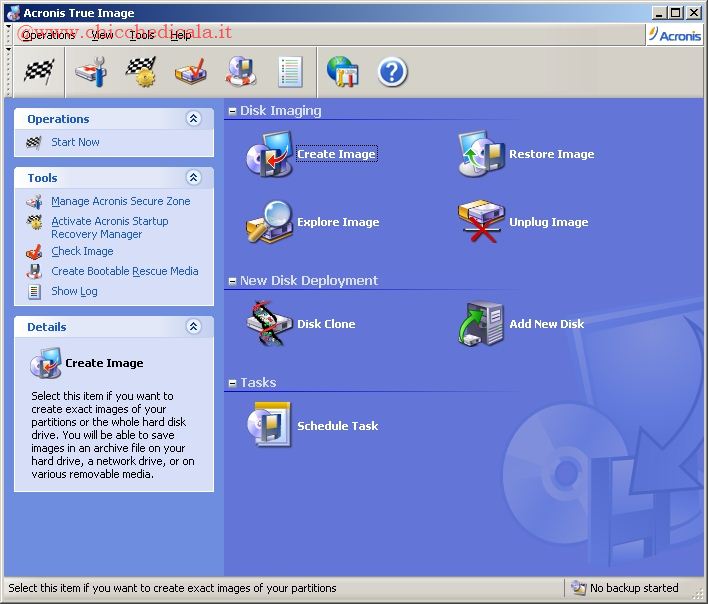Click the Add New Disk icon
The image size is (708, 604).
(x=481, y=324)
